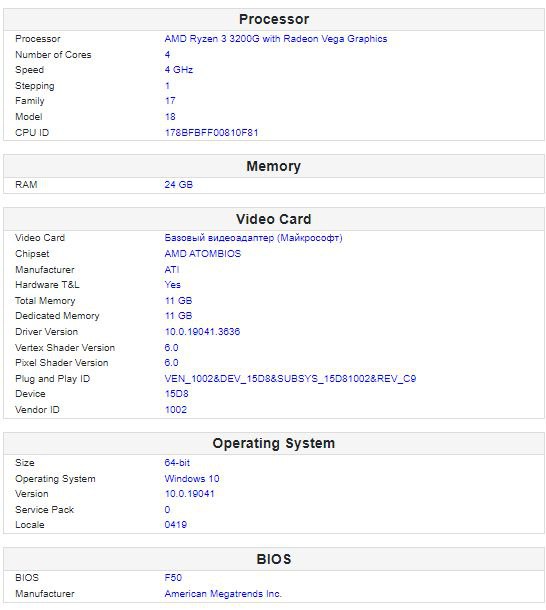This screenshot has height=610, width=546.
Task: Click the Operating System section header
Action: tap(274, 443)
